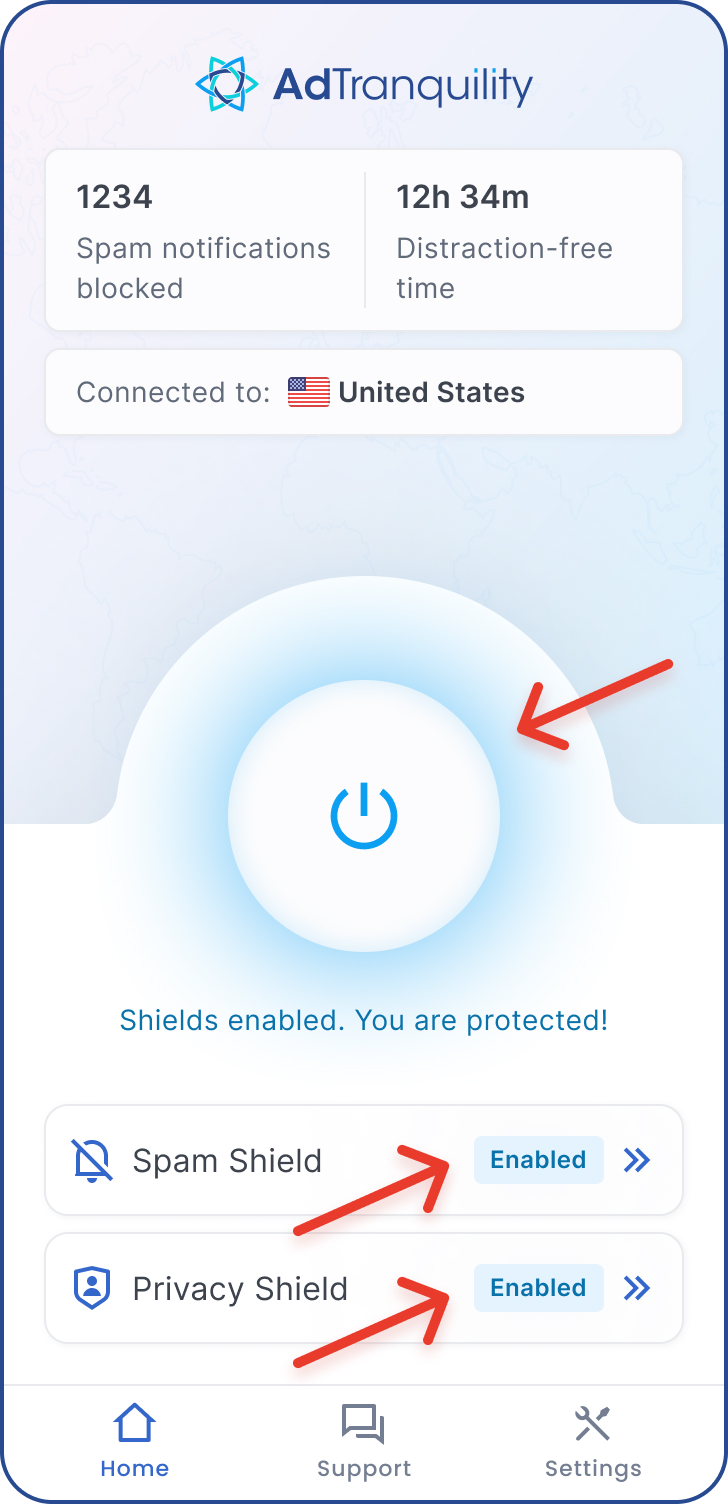The width and height of the screenshot is (728, 1504).
Task: Open the Spam Shield row label
Action: [227, 1161]
